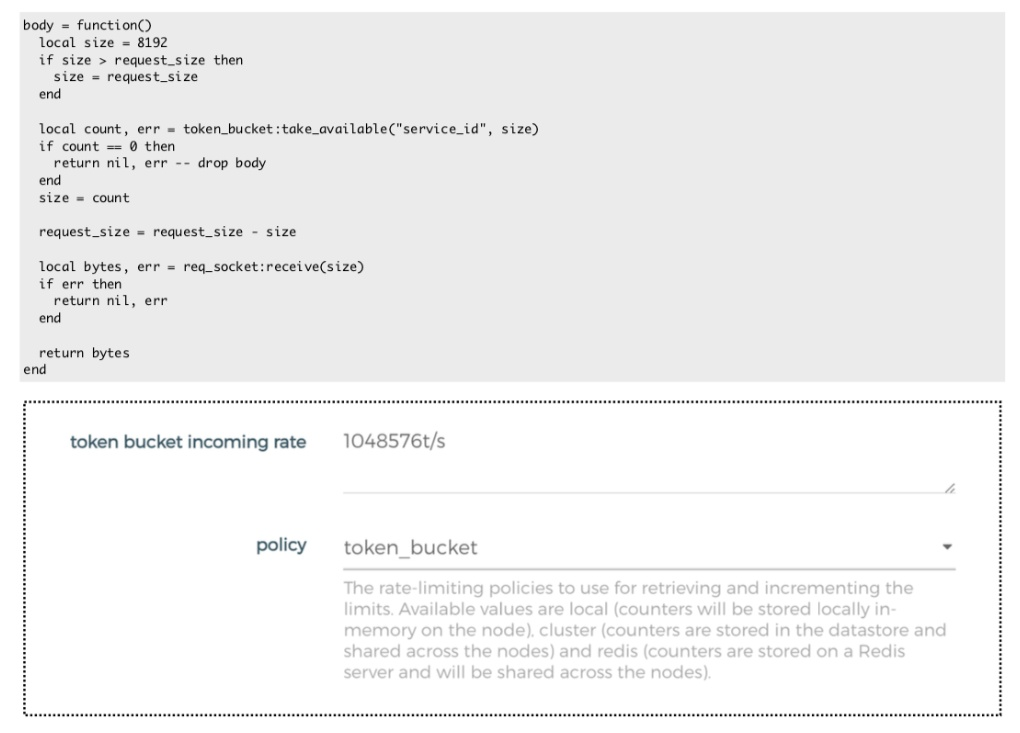The width and height of the screenshot is (1020, 733).
Task: Click the 'return bytes' code line
Action: pos(84,353)
